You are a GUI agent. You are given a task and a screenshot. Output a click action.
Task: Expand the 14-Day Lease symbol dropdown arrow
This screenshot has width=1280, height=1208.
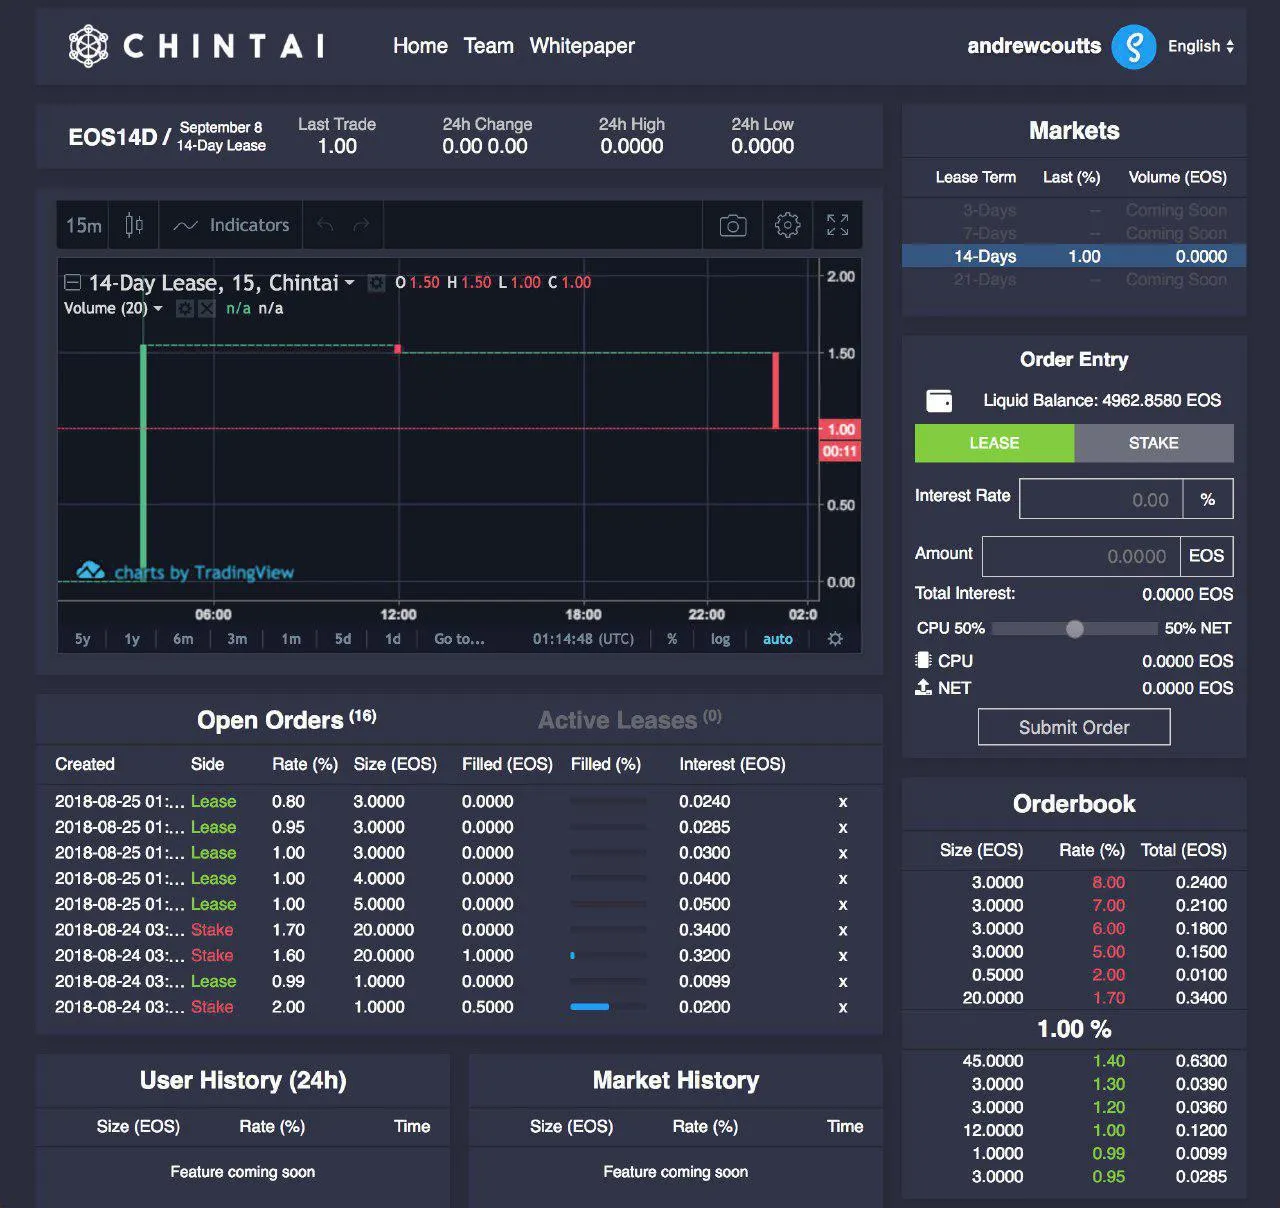click(350, 283)
